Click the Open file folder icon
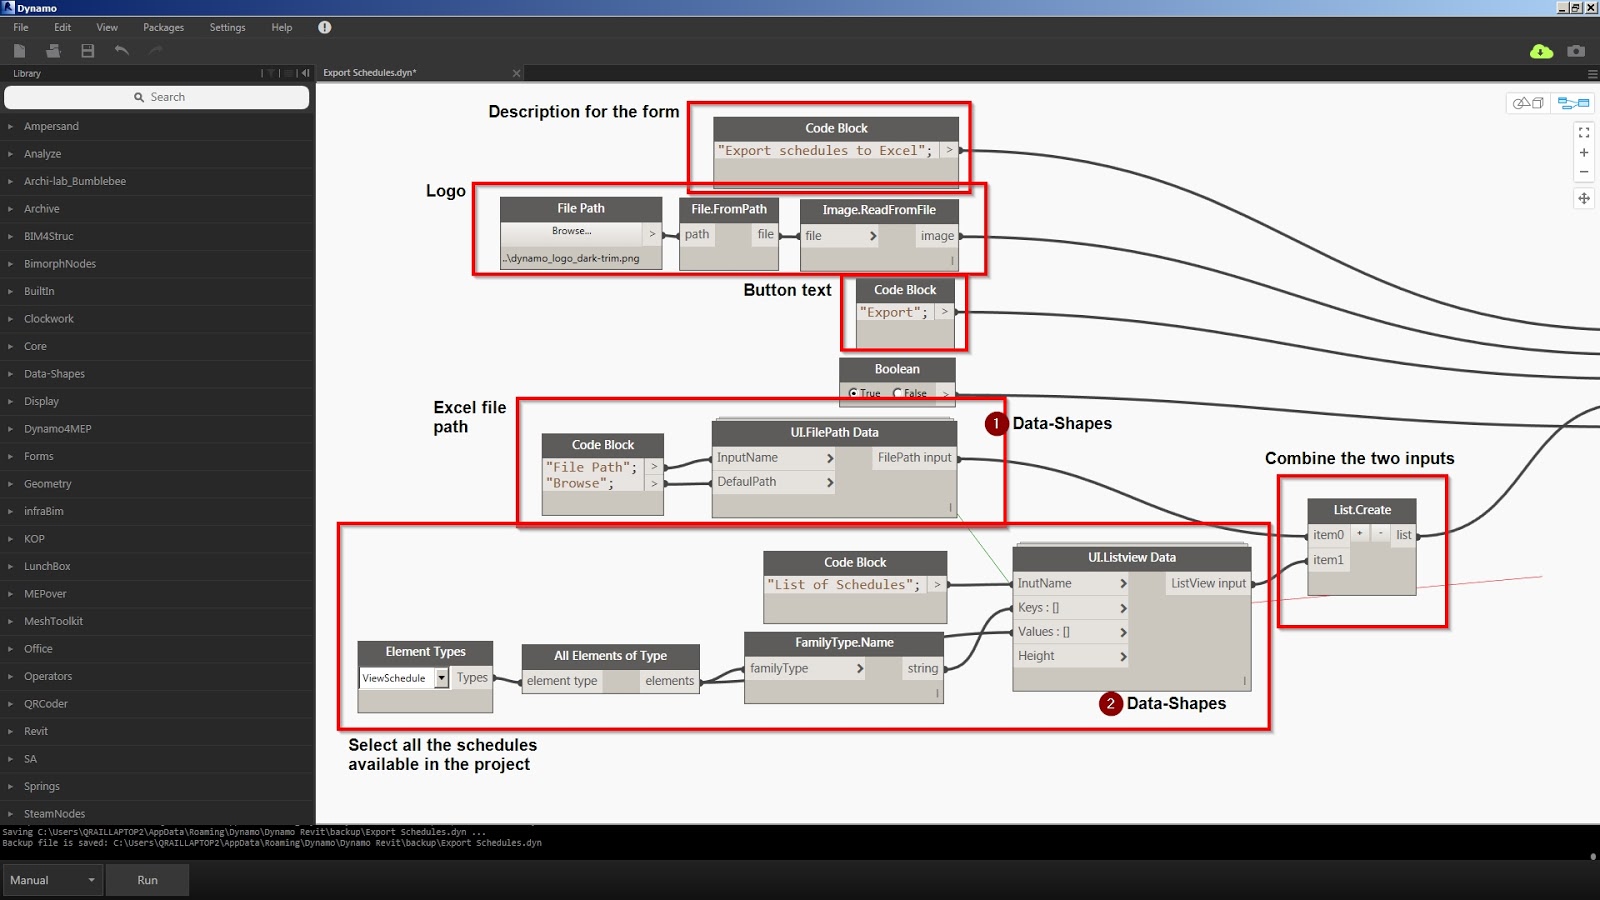Screen dimensions: 1600x900 coord(53,51)
